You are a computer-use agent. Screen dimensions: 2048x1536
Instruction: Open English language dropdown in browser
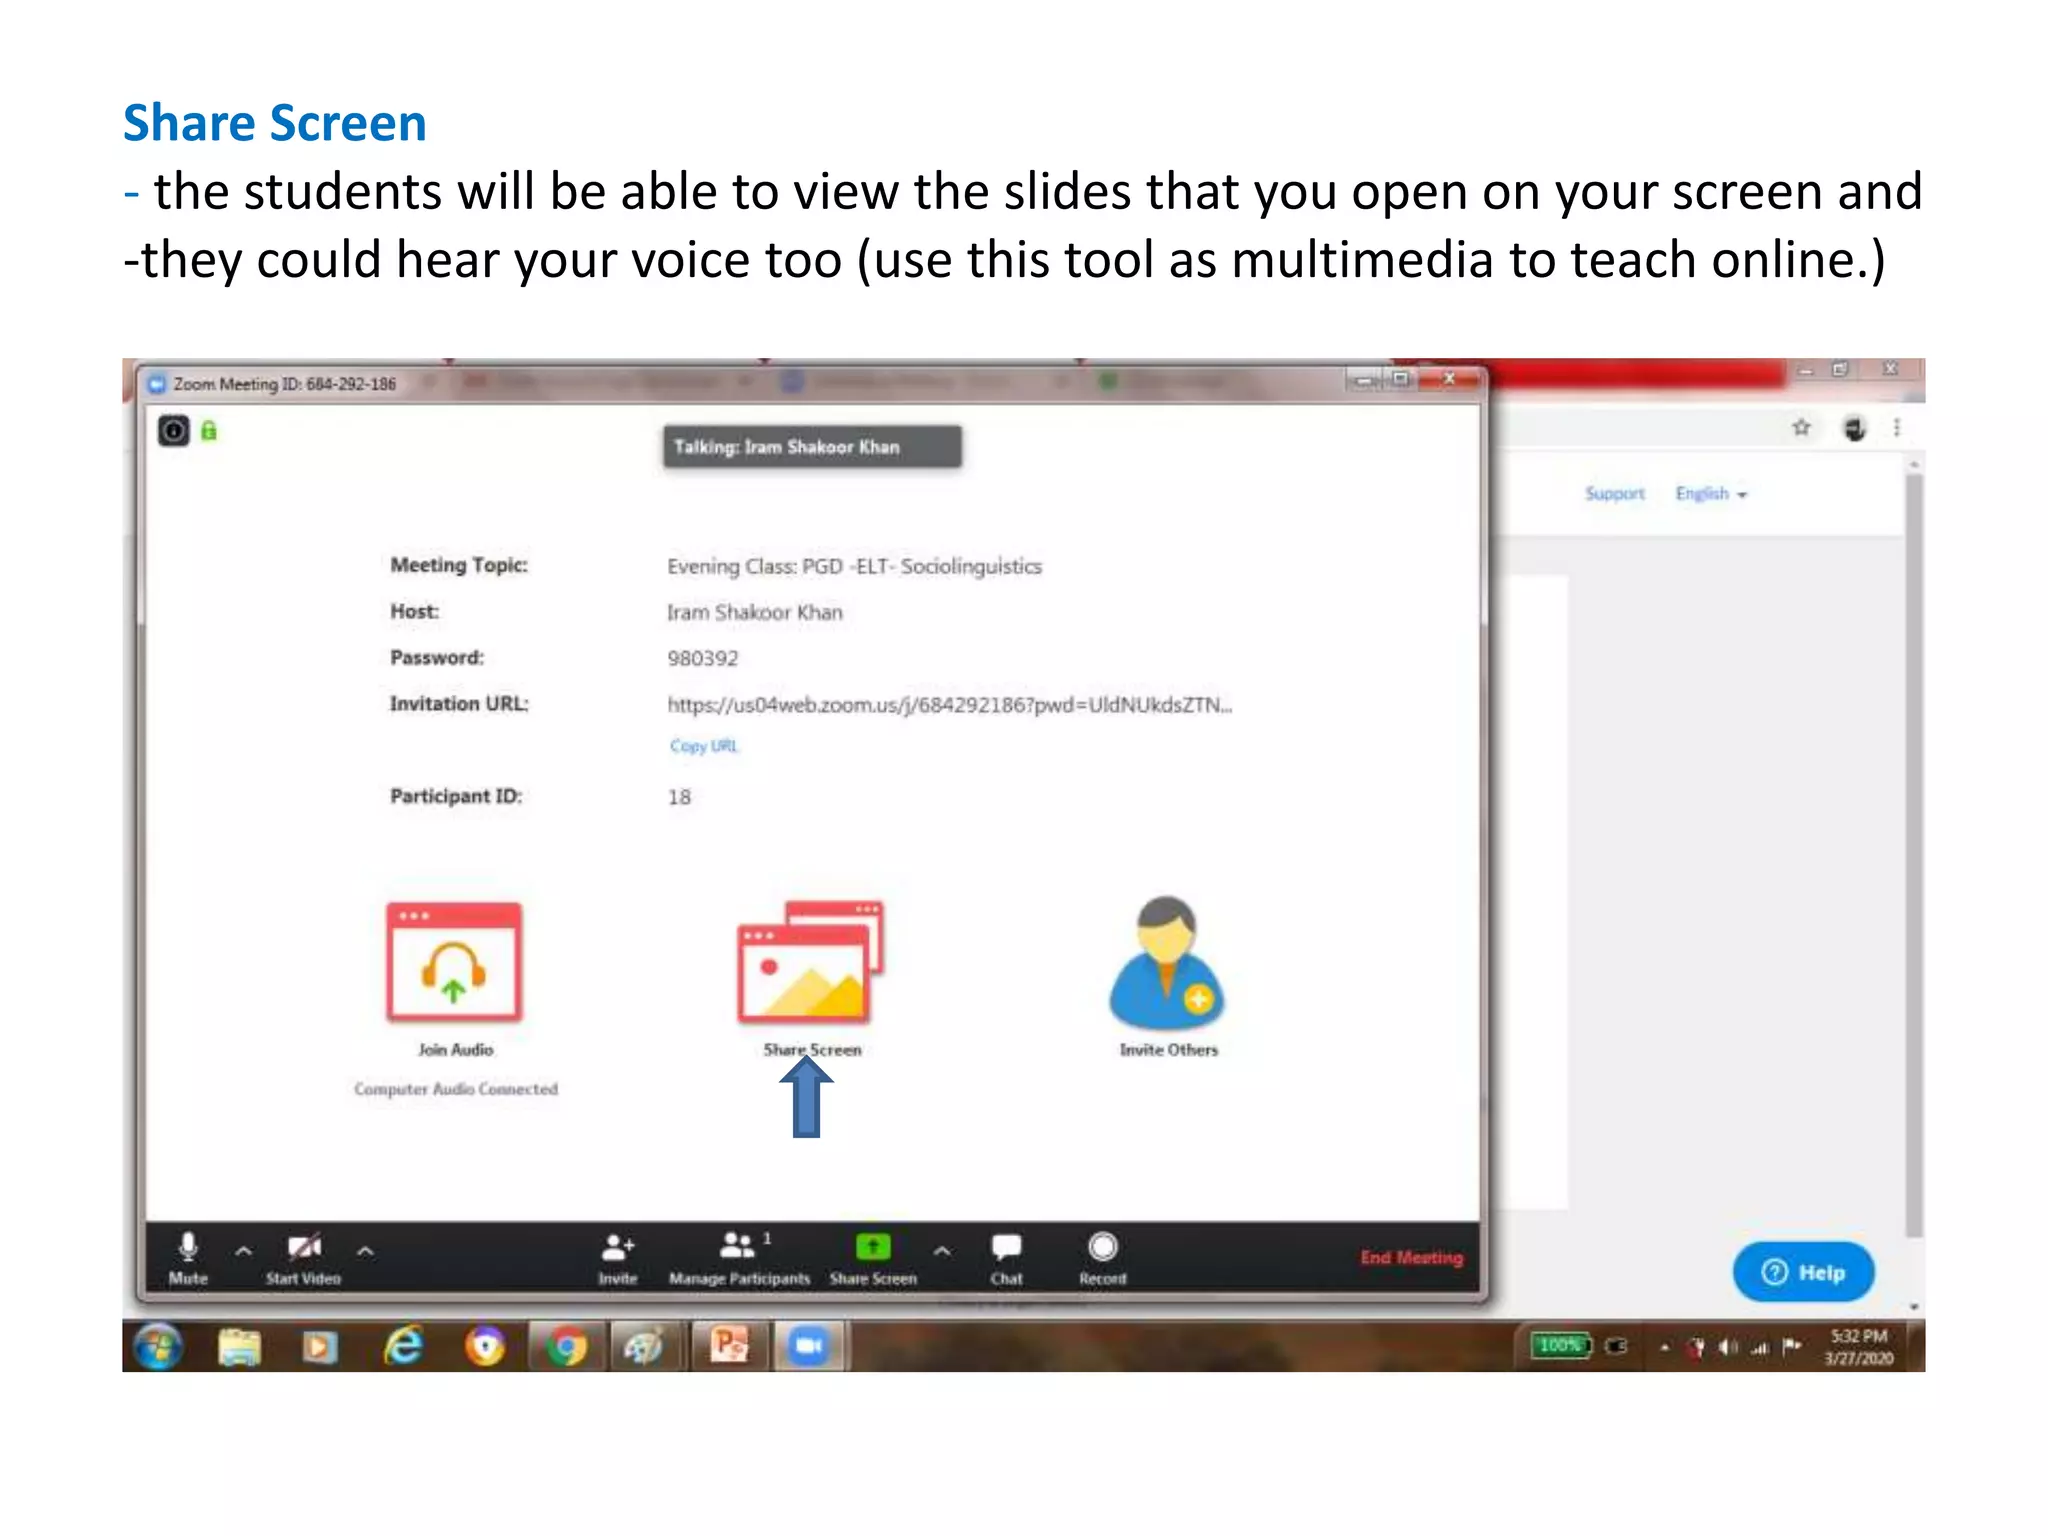1711,493
